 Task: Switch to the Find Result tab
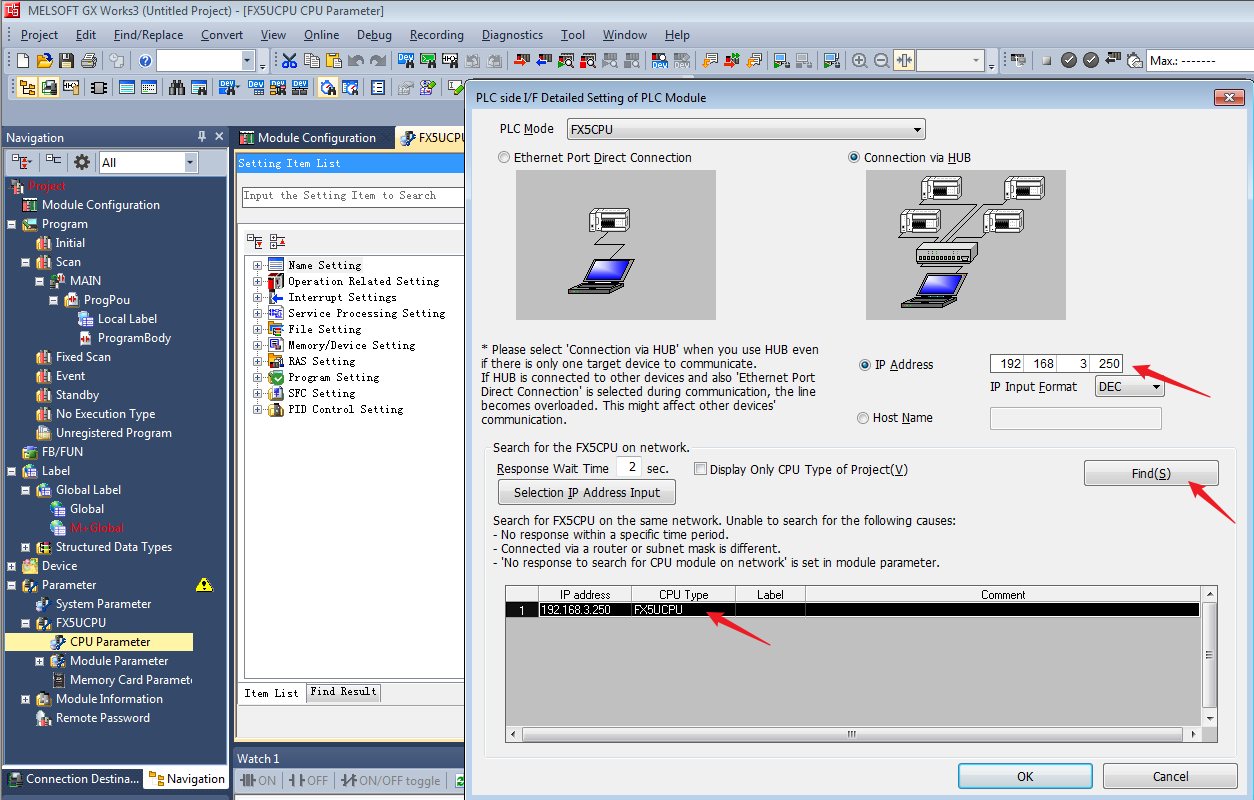point(343,692)
